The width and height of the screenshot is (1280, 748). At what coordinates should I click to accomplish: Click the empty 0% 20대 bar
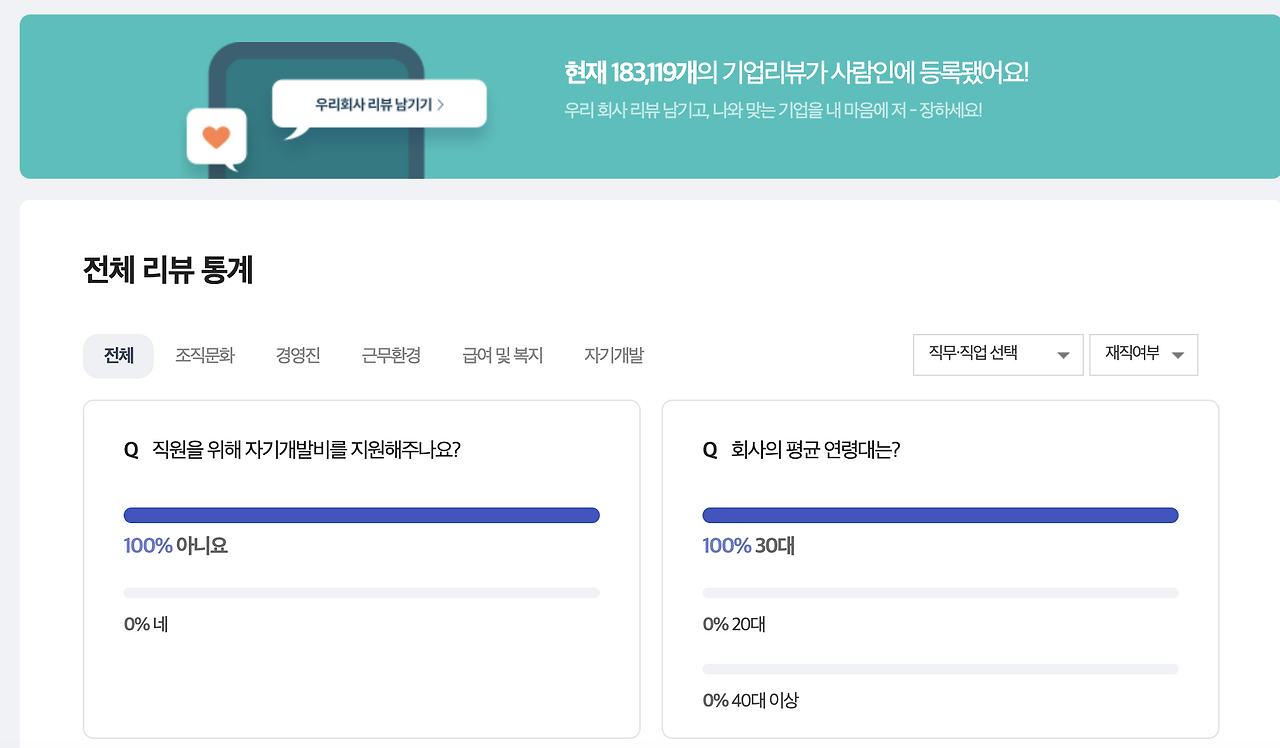point(940,593)
